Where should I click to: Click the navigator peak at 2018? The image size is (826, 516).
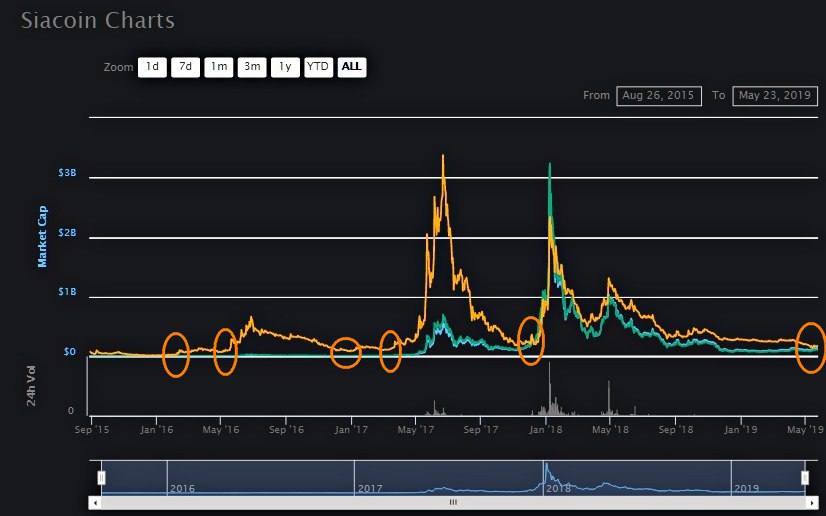pyautogui.click(x=546, y=465)
